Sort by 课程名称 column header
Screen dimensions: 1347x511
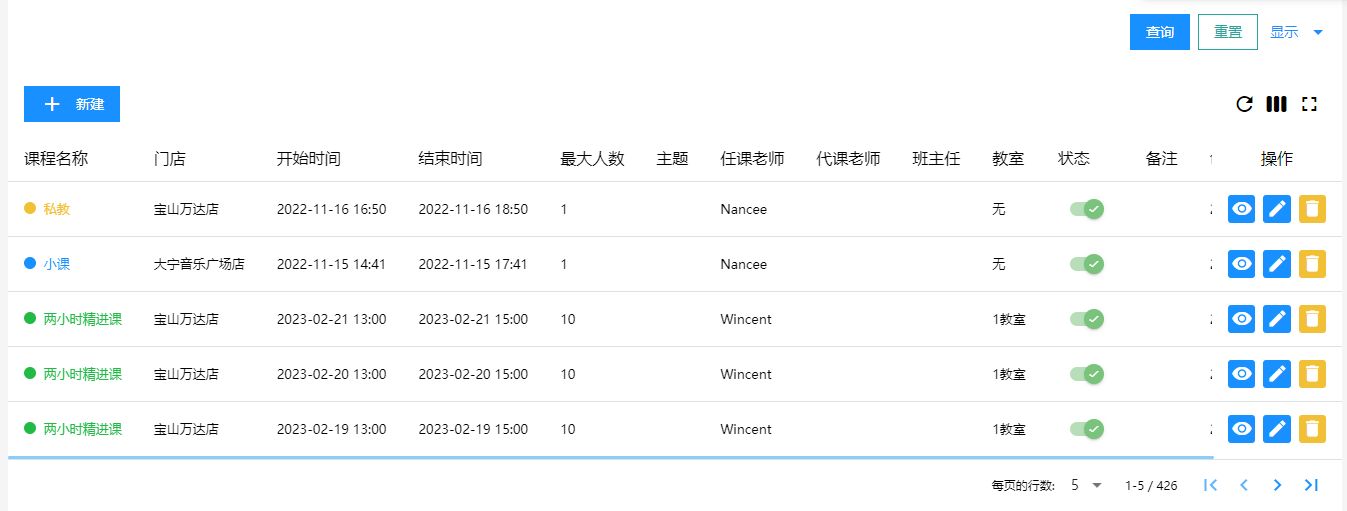click(56, 159)
